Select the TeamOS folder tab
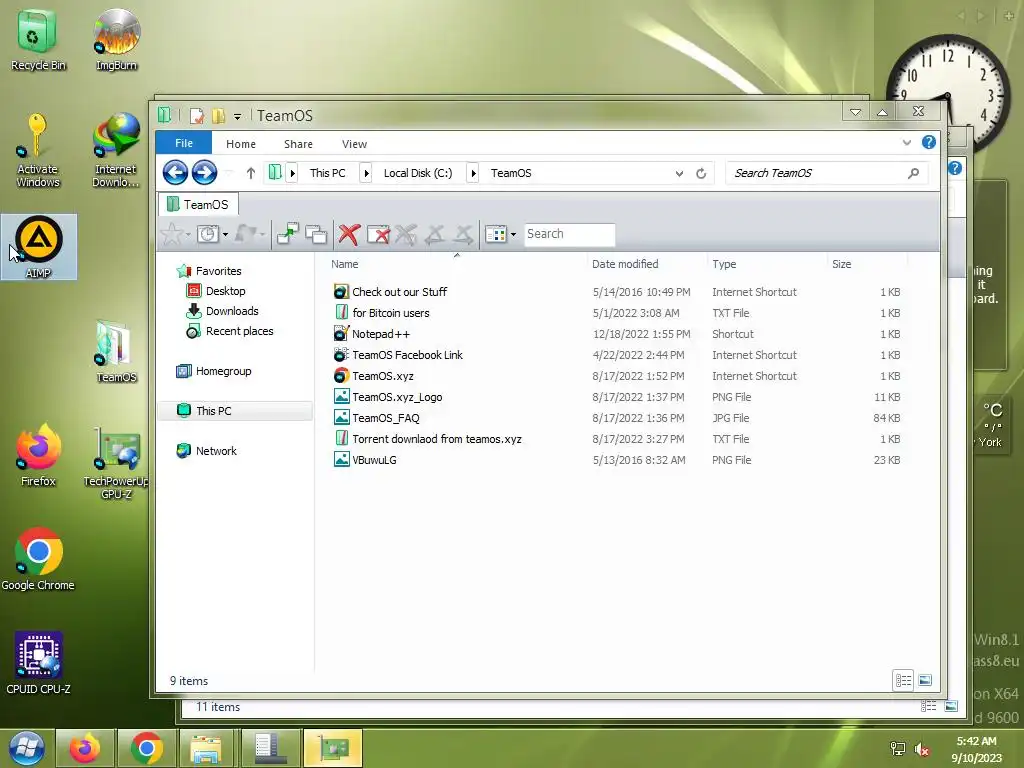Screen dimensions: 1024x768 coord(199,204)
